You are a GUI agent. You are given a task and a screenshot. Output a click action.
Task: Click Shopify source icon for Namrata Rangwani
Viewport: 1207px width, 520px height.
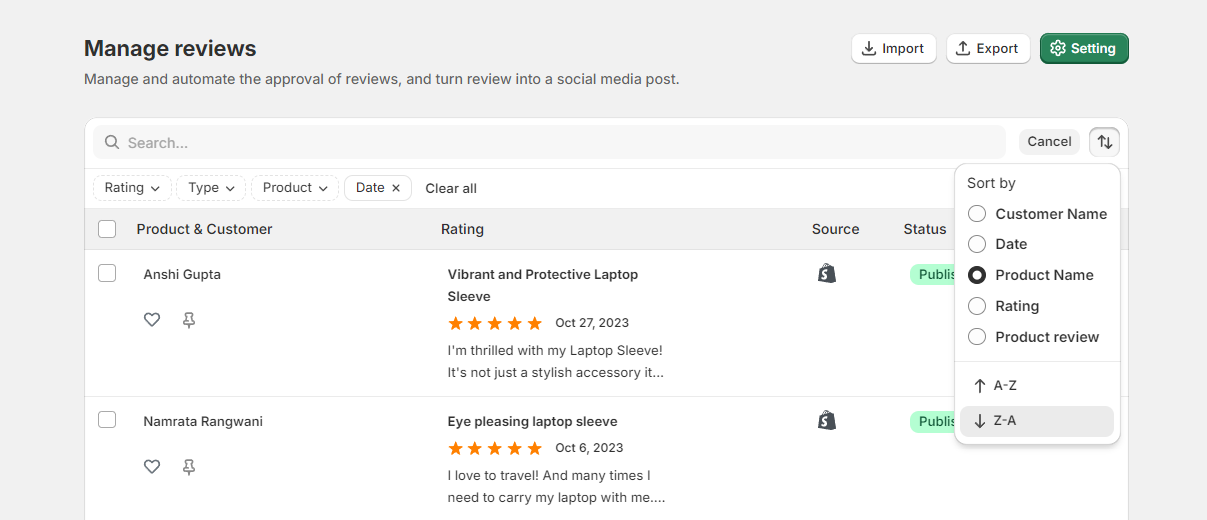point(827,421)
